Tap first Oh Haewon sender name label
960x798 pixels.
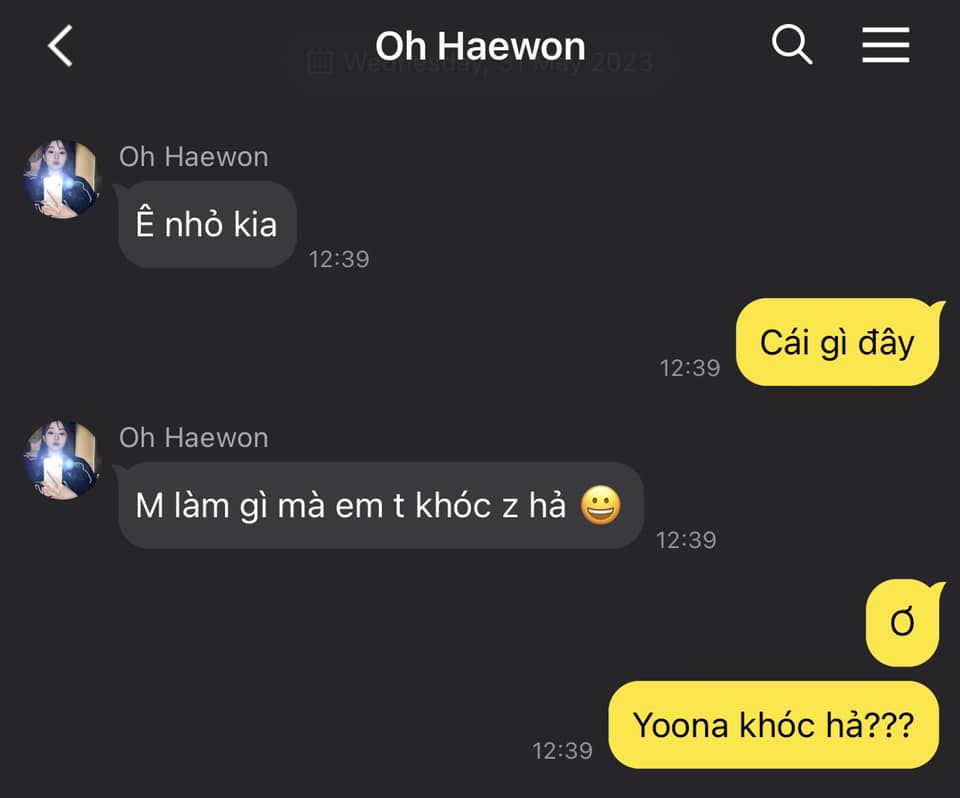[x=193, y=157]
